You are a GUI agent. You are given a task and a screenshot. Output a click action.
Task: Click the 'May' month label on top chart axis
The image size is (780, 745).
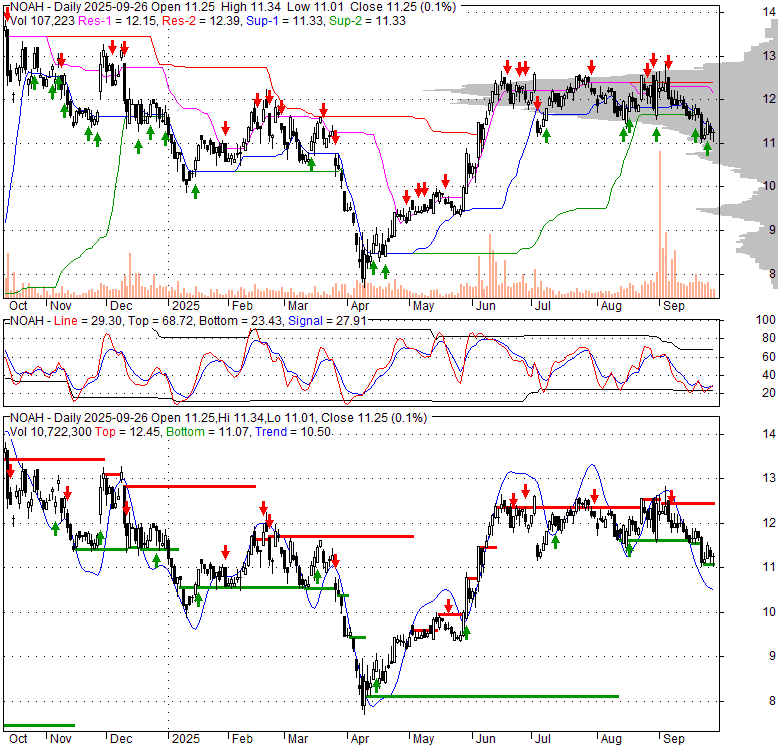(423, 306)
